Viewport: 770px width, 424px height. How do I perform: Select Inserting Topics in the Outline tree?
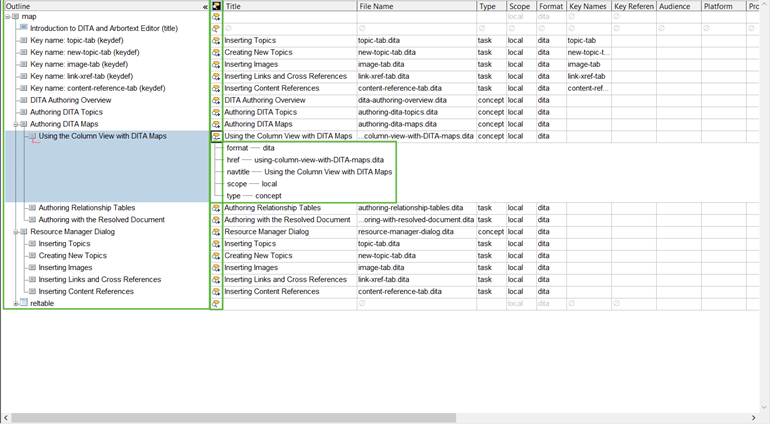(x=64, y=244)
